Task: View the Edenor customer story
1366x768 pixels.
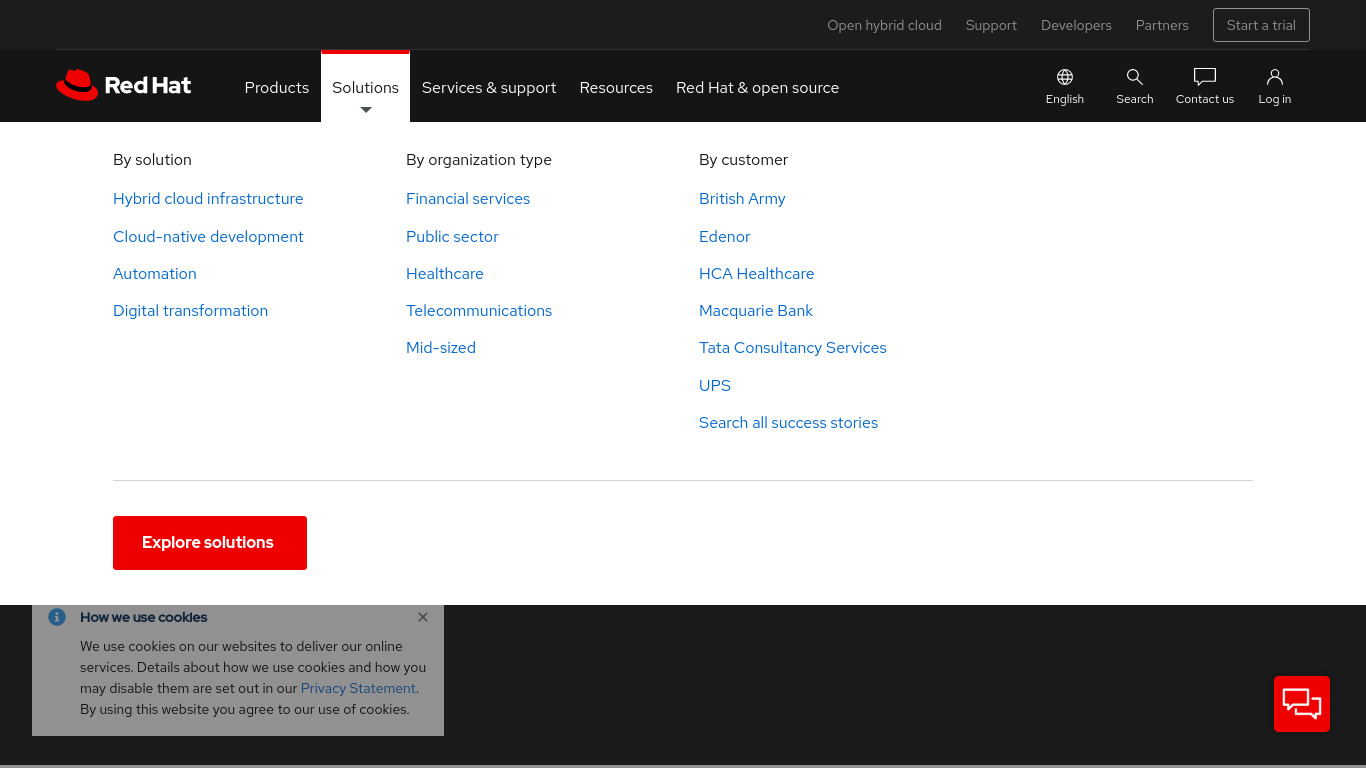Action: pos(725,237)
